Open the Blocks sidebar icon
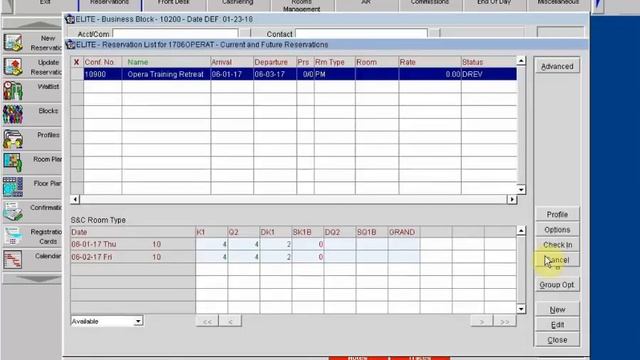The image size is (640, 360). [13, 115]
